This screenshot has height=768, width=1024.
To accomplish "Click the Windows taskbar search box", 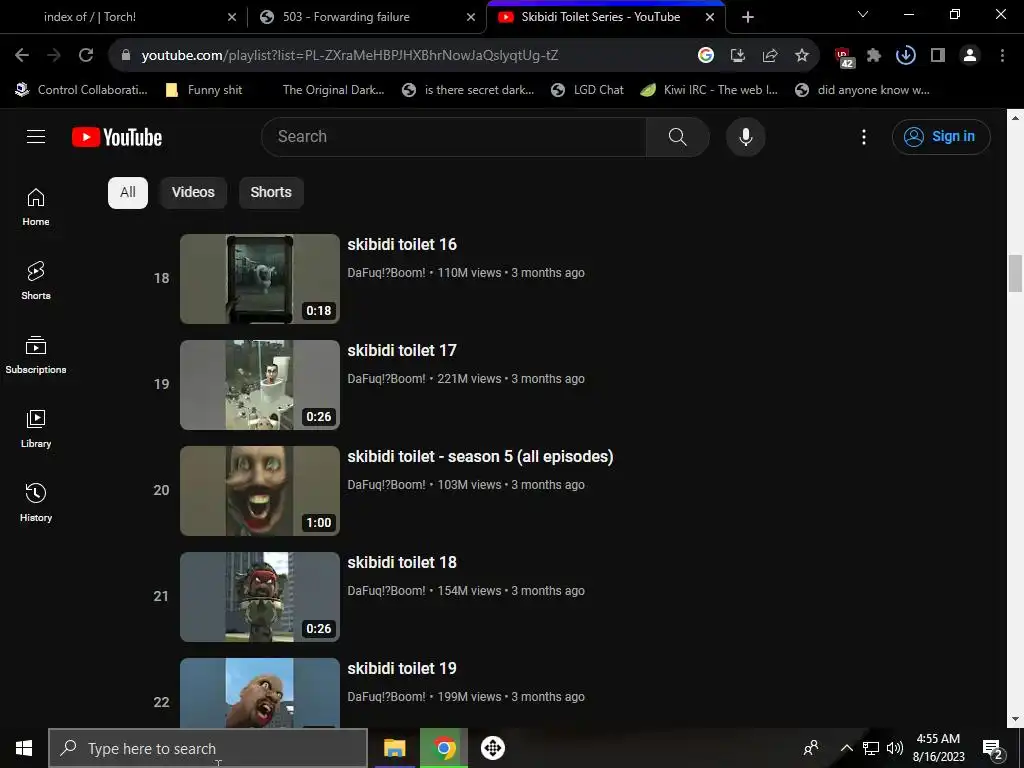I will [208, 748].
